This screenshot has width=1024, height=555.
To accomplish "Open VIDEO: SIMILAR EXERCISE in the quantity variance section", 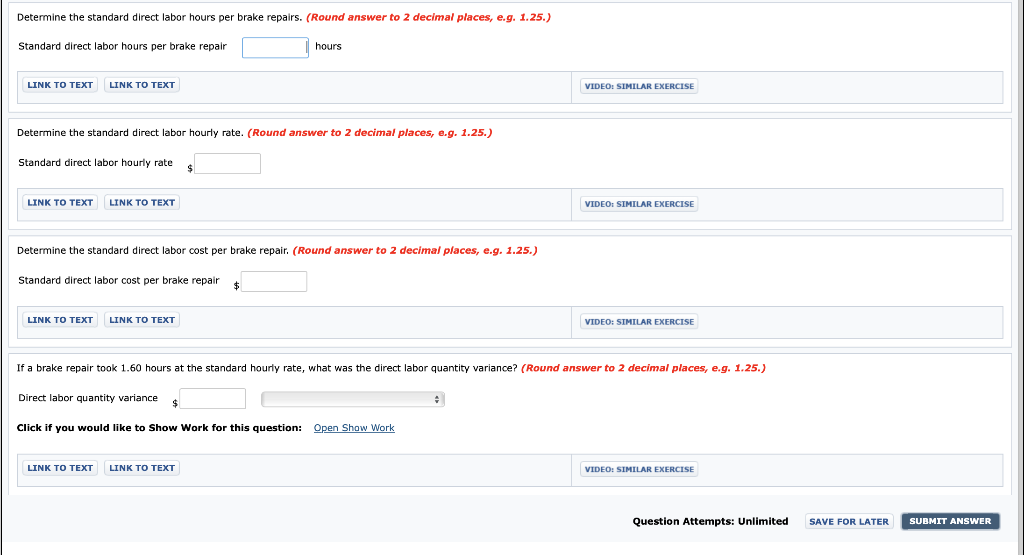I will point(639,469).
